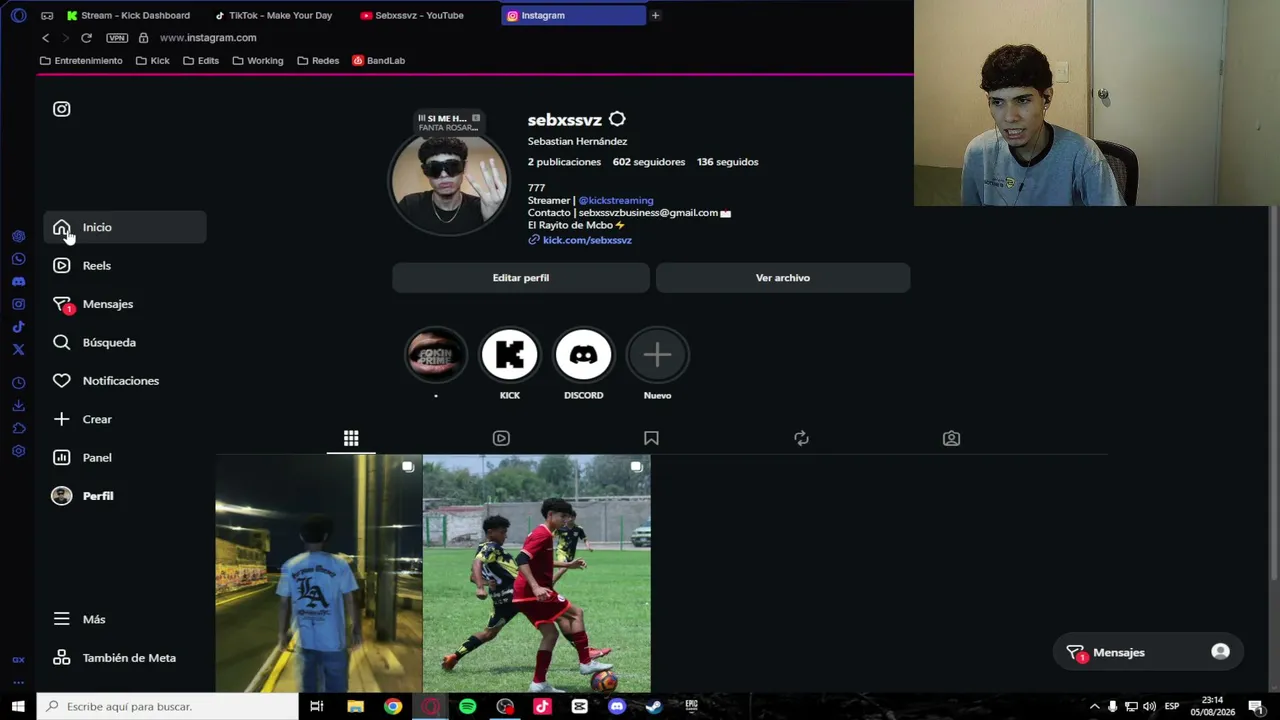Open downloads in Opera sidebar
This screenshot has width=1280, height=720.
(18, 406)
